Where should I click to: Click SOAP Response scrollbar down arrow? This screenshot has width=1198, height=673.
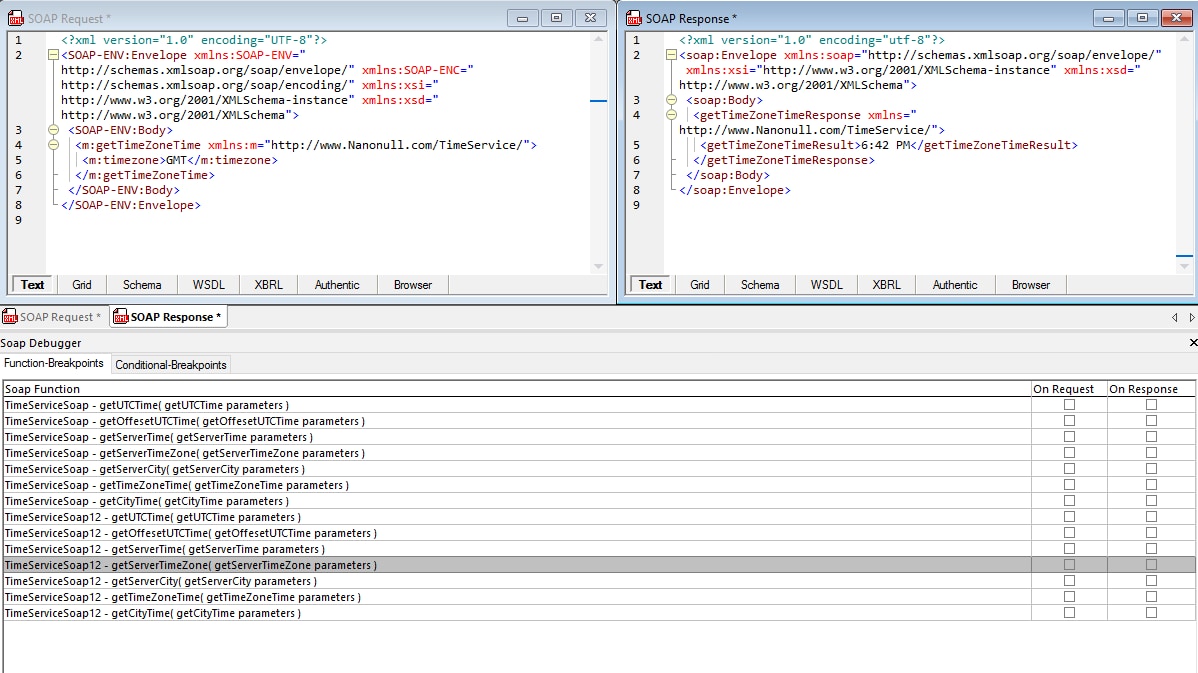(x=1184, y=267)
